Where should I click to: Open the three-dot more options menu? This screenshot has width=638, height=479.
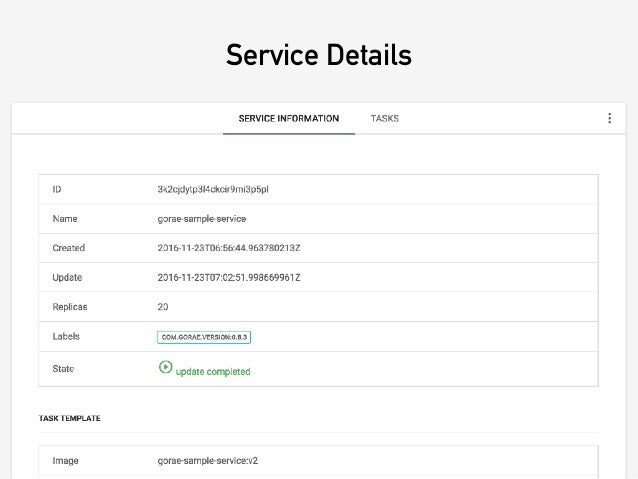[609, 118]
